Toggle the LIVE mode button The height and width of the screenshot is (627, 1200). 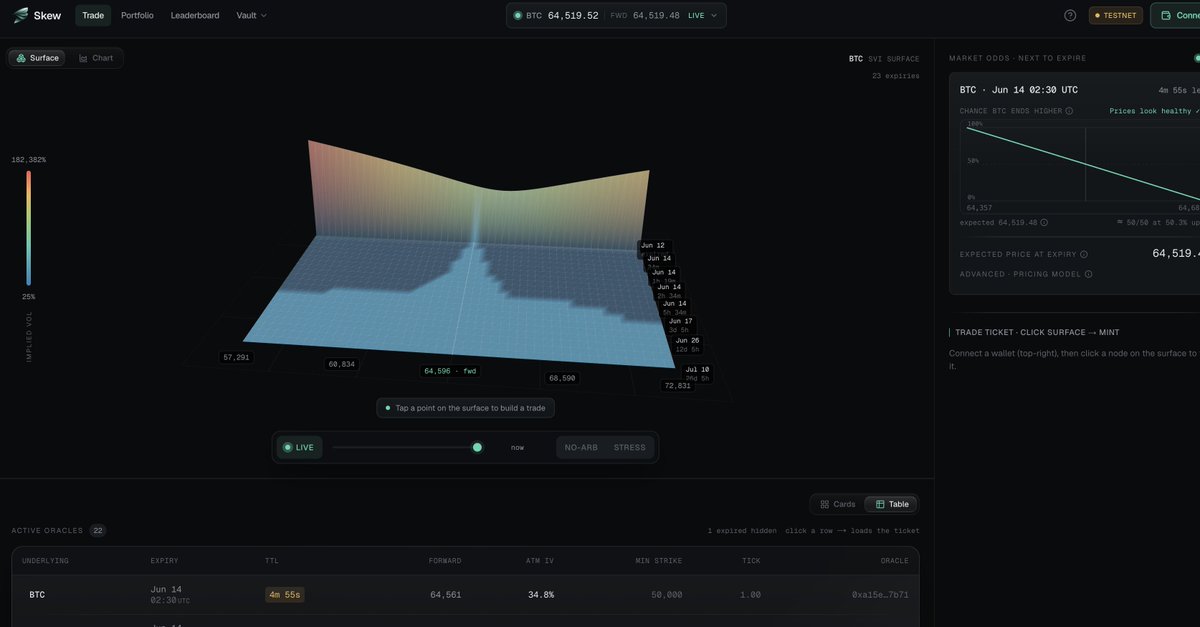[299, 447]
